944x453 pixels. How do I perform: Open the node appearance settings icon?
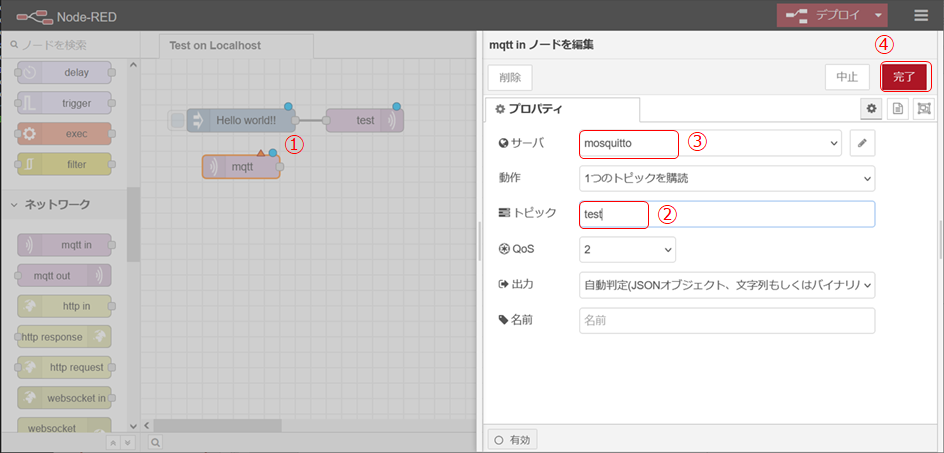pyautogui.click(x=923, y=109)
